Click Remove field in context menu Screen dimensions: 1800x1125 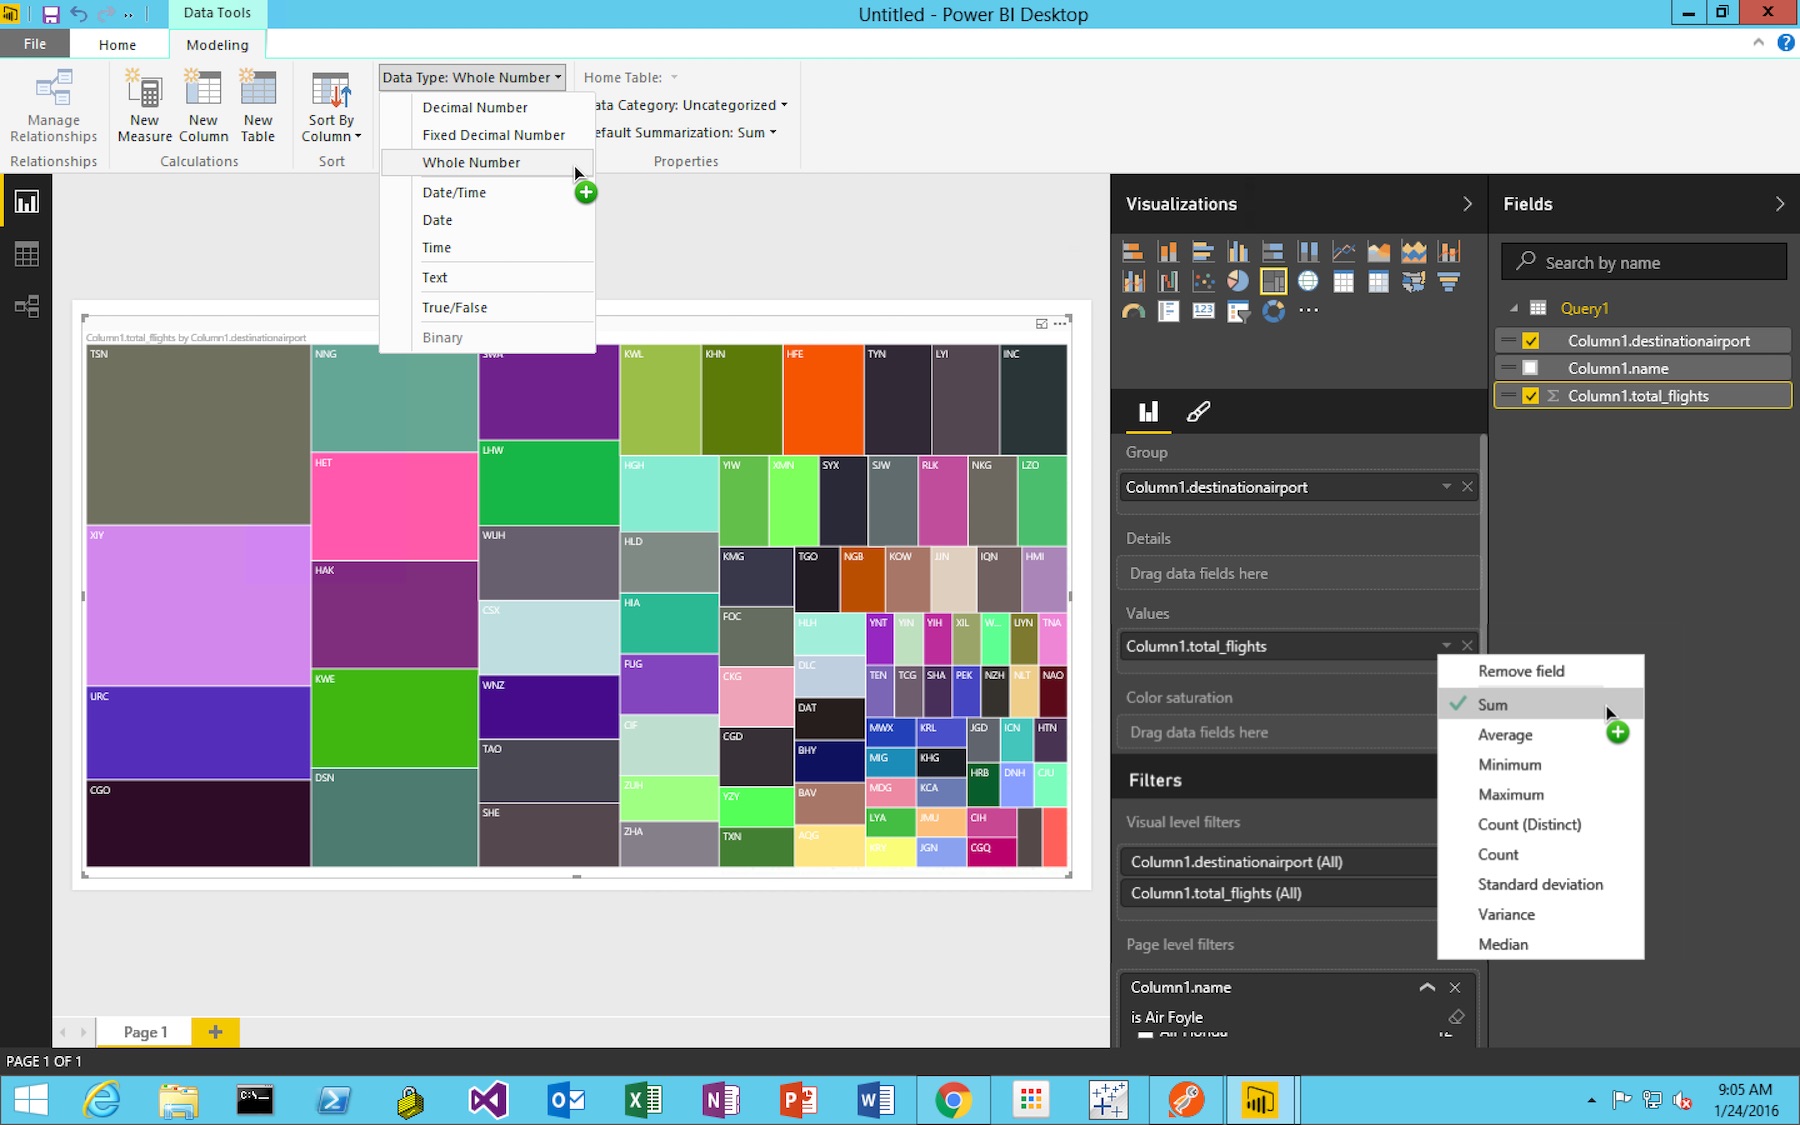1521,671
